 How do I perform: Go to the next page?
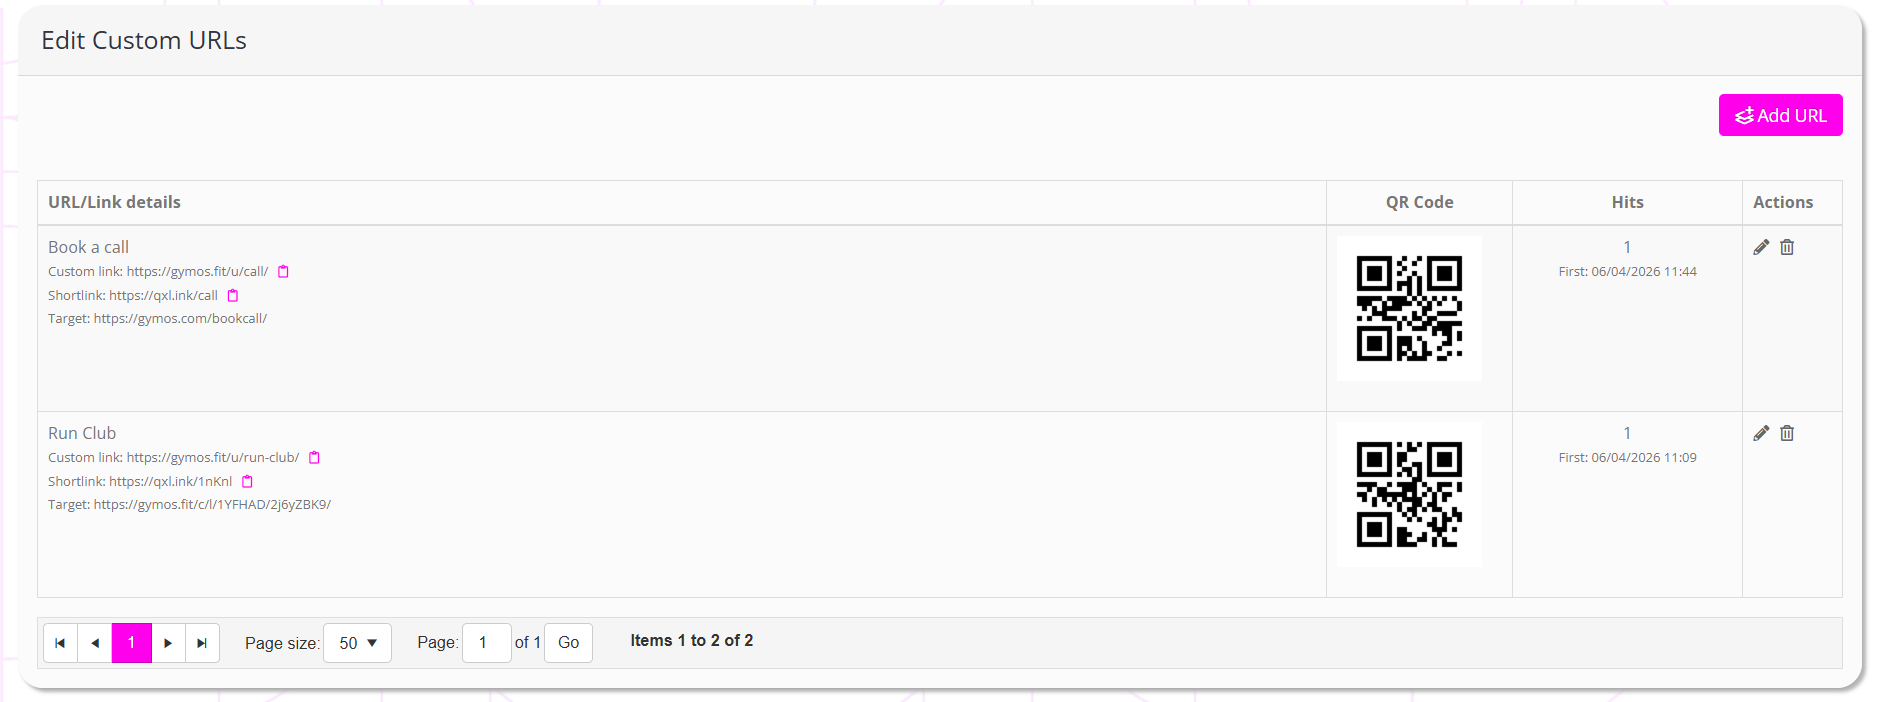168,643
